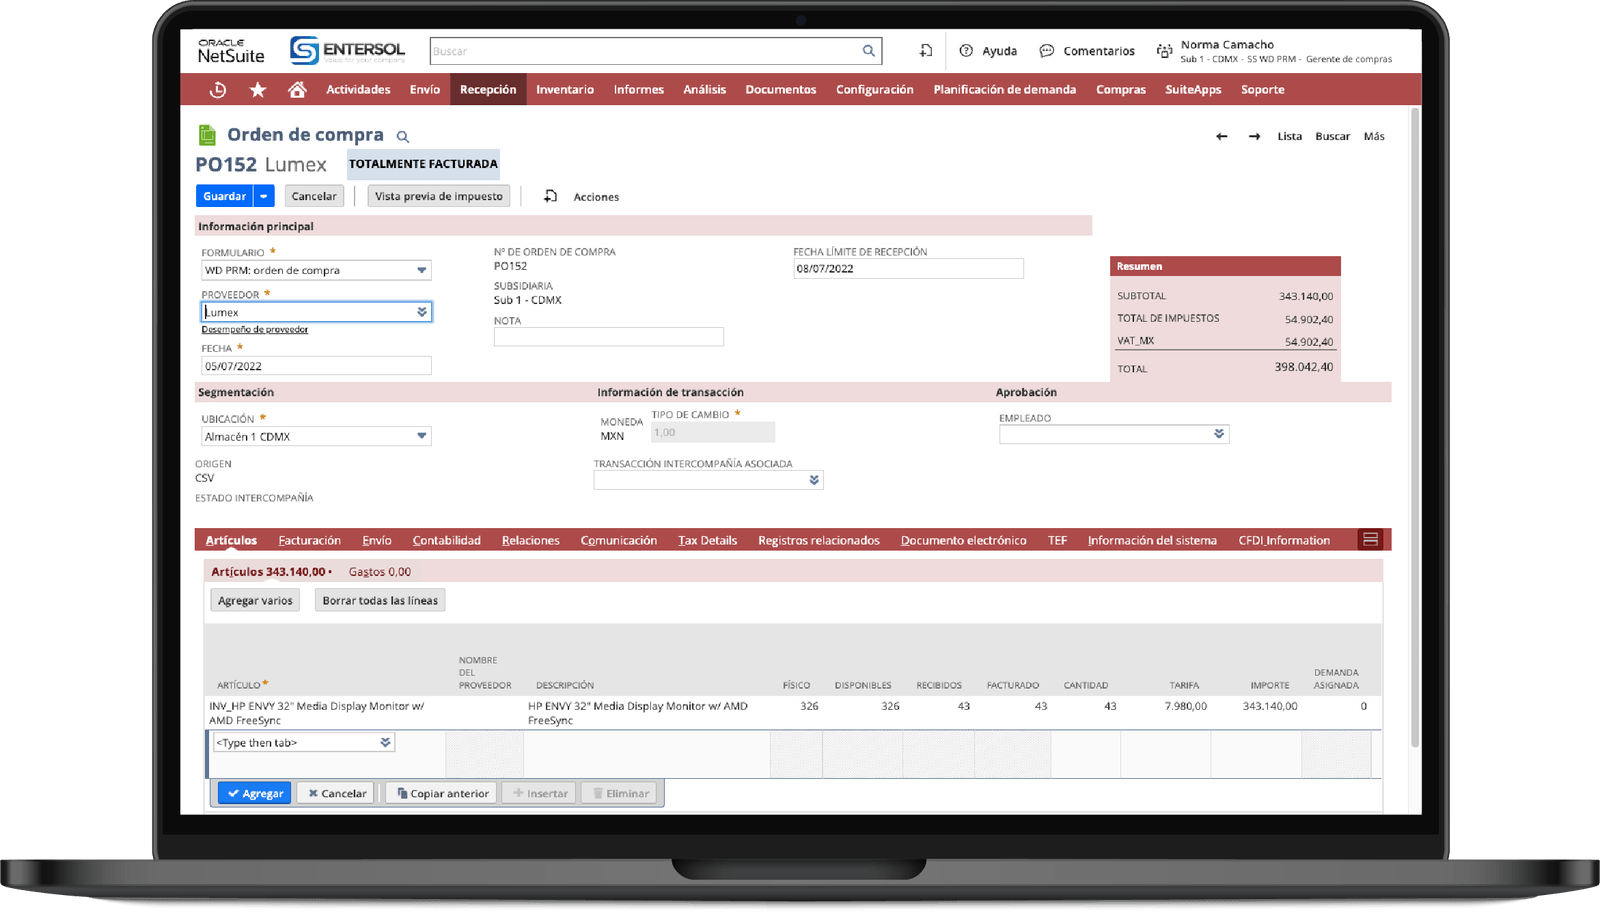The height and width of the screenshot is (912, 1600).
Task: Open shortcuts star icon
Action: click(x=258, y=90)
